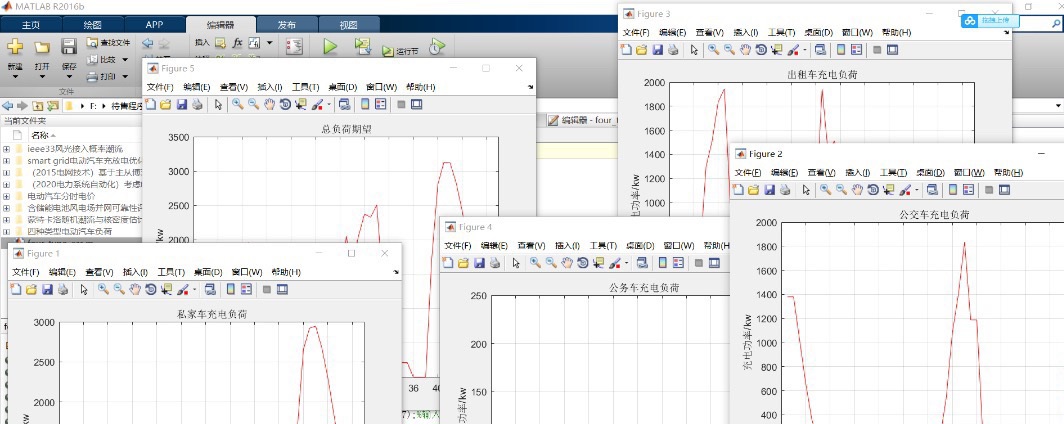Click the green Run button in MATLAB editor
Image resolution: width=1064 pixels, height=424 pixels.
(x=330, y=47)
